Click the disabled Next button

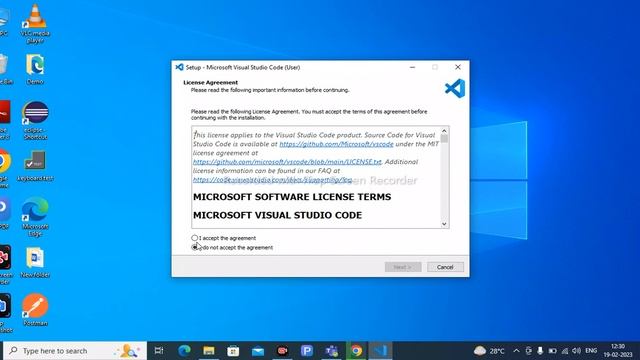[x=403, y=267]
